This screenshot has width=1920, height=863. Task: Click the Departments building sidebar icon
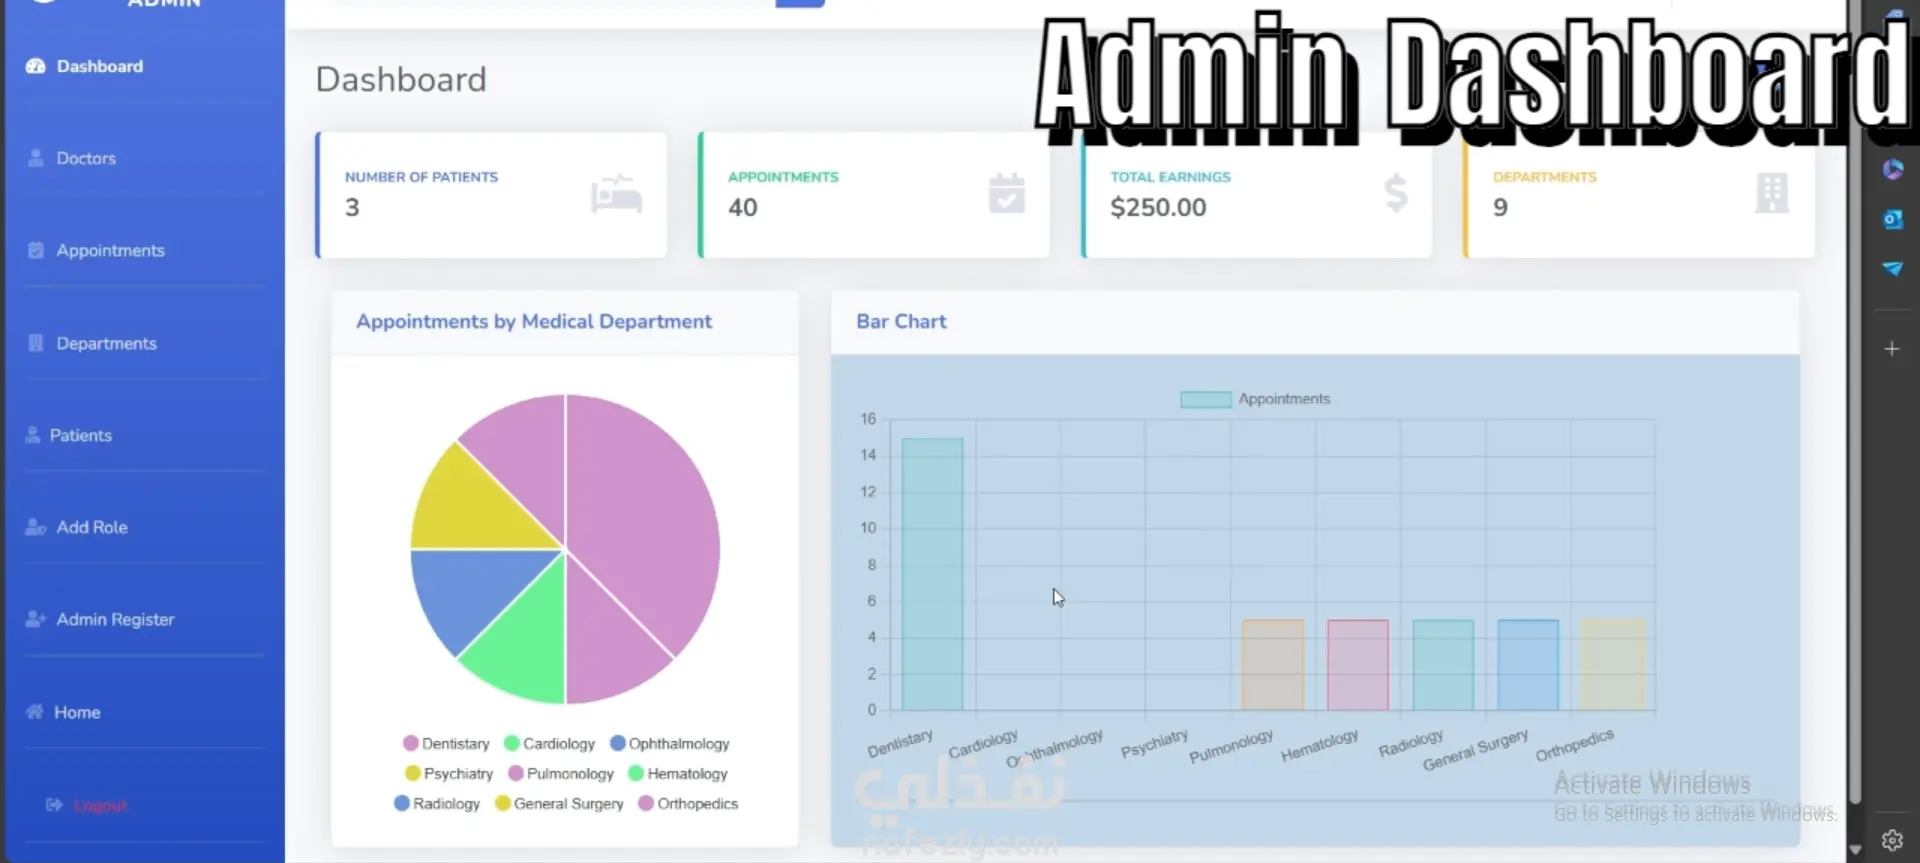(x=36, y=343)
